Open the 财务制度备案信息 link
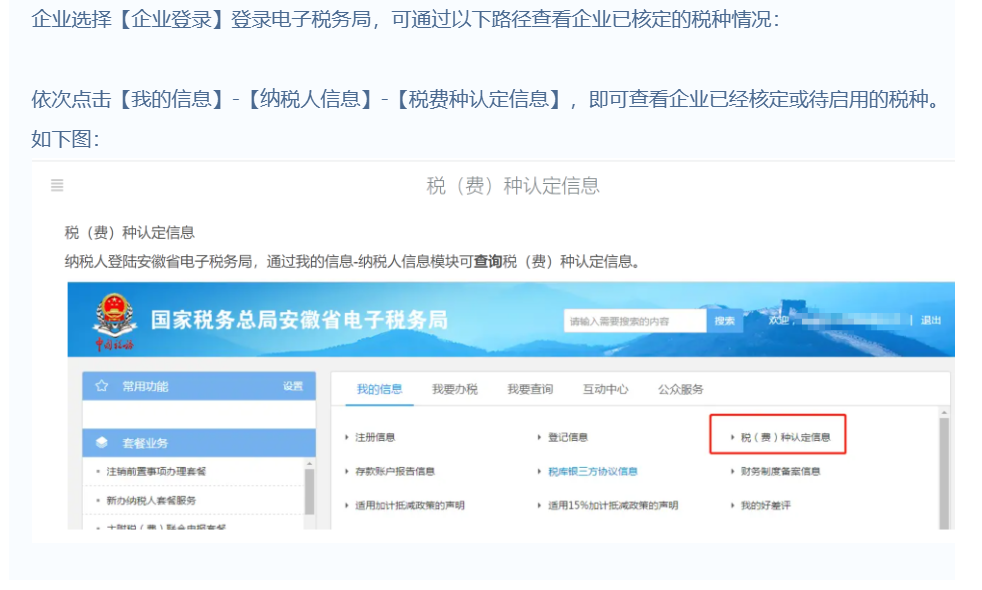The width and height of the screenshot is (982, 590). coord(780,471)
